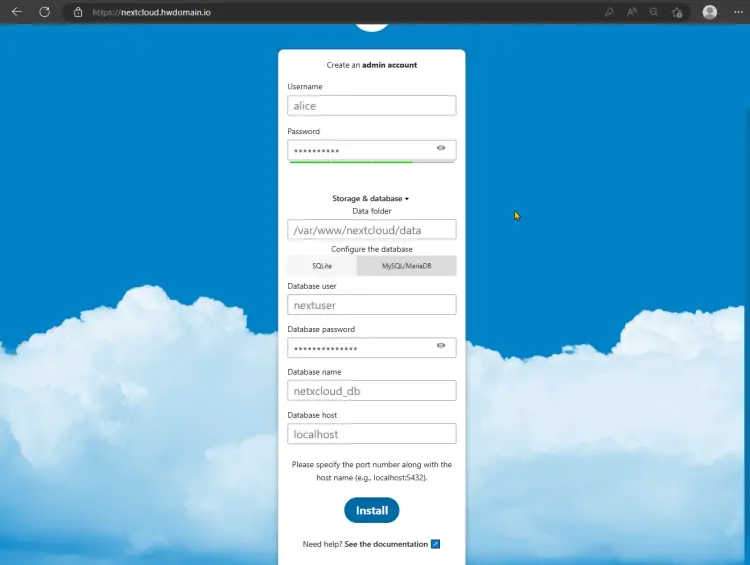
Task: Collapse the Storage & database section
Action: tap(371, 199)
